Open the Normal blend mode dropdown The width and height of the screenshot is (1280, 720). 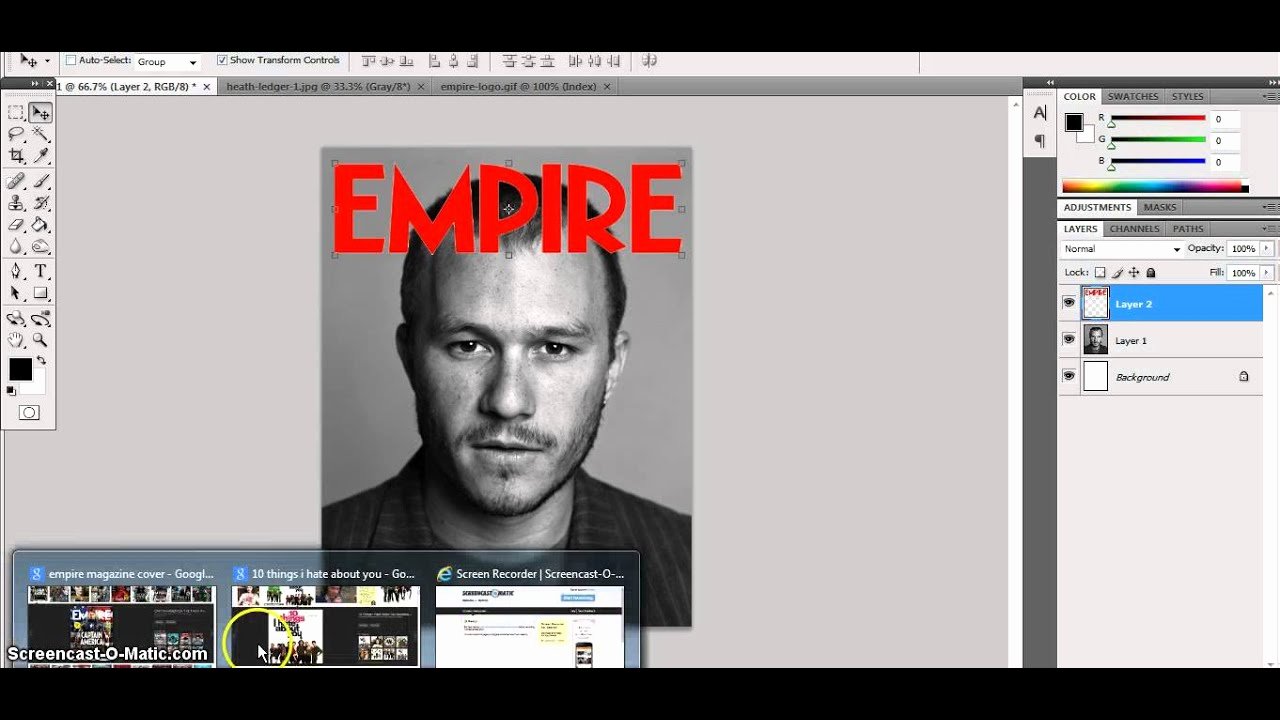[x=1121, y=249]
